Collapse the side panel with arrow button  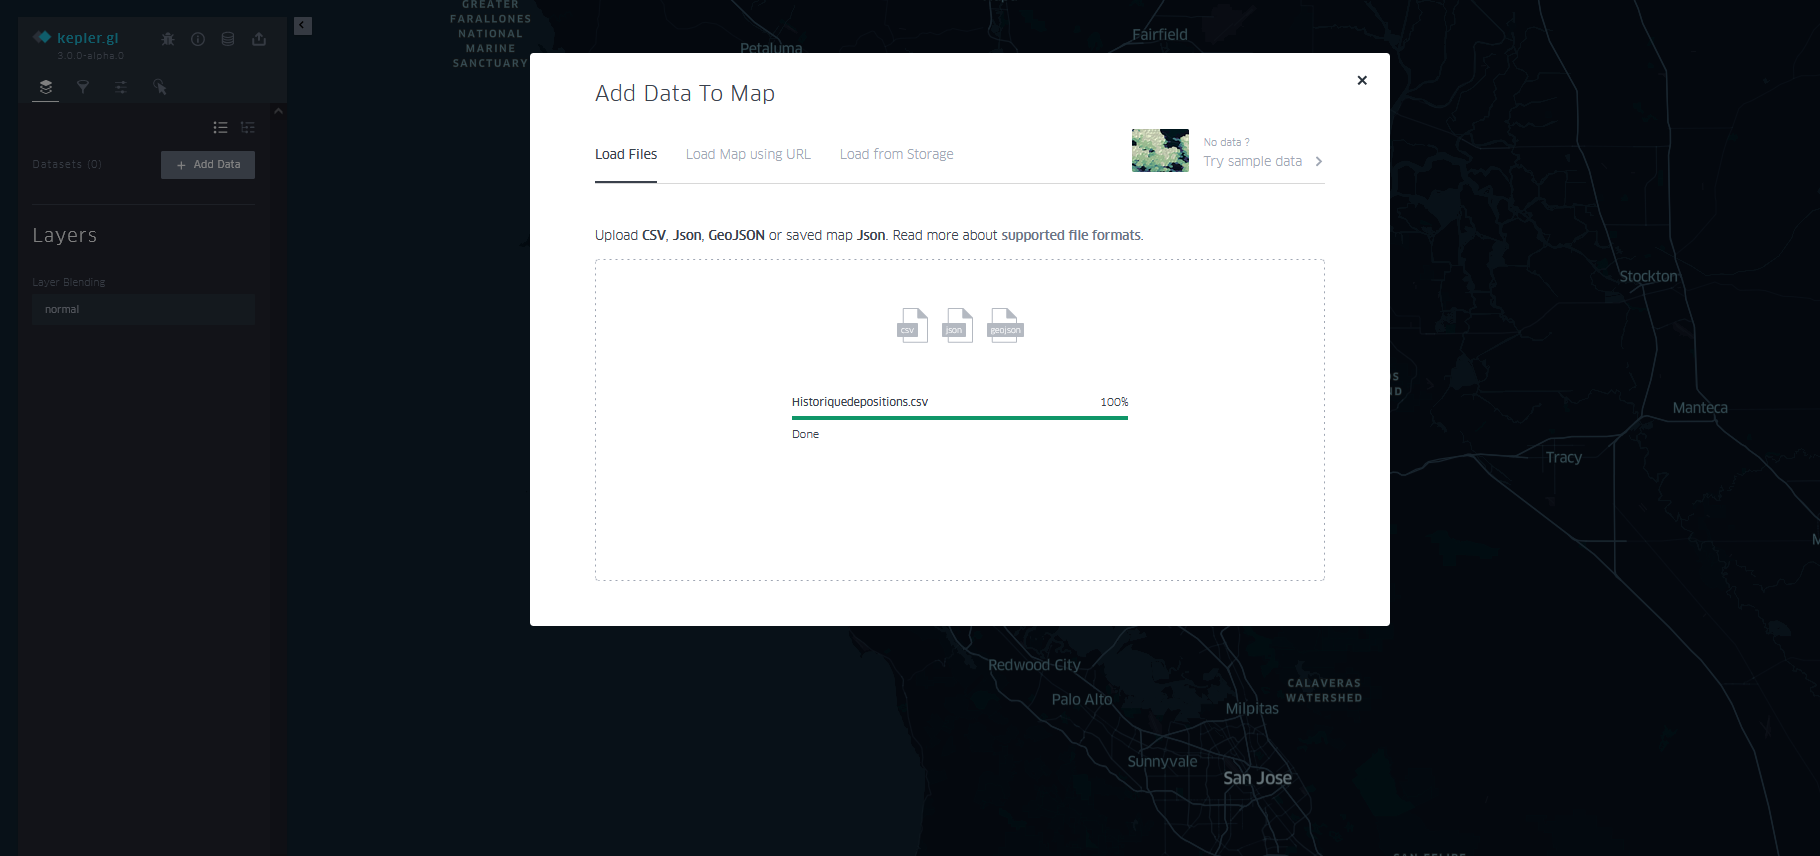tap(303, 26)
